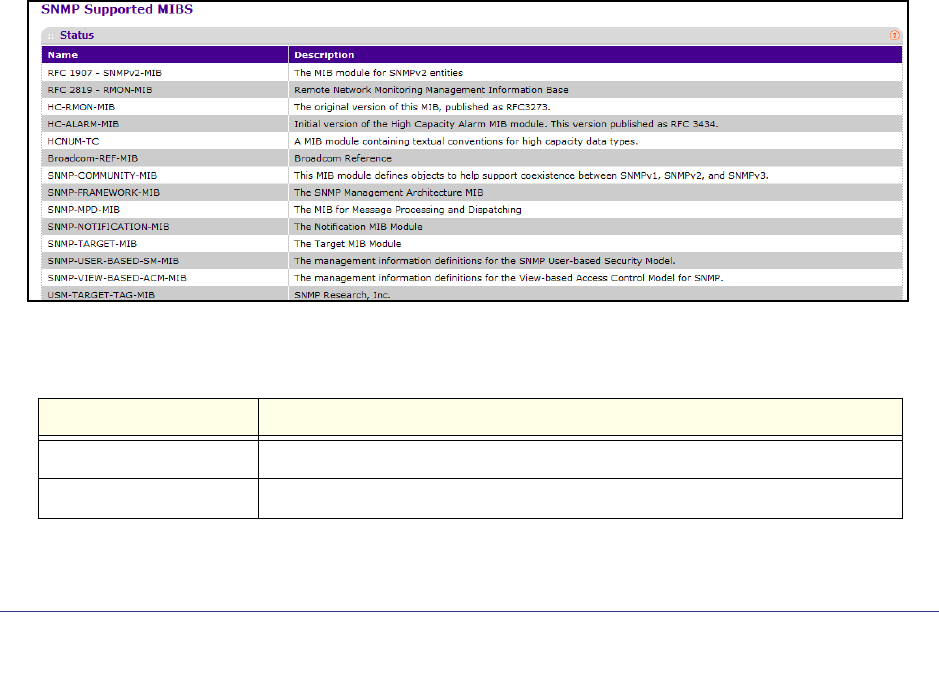Viewport: 939px width, 681px height.
Task: Click the SNMP Supported MIBS page title
Action: point(117,10)
